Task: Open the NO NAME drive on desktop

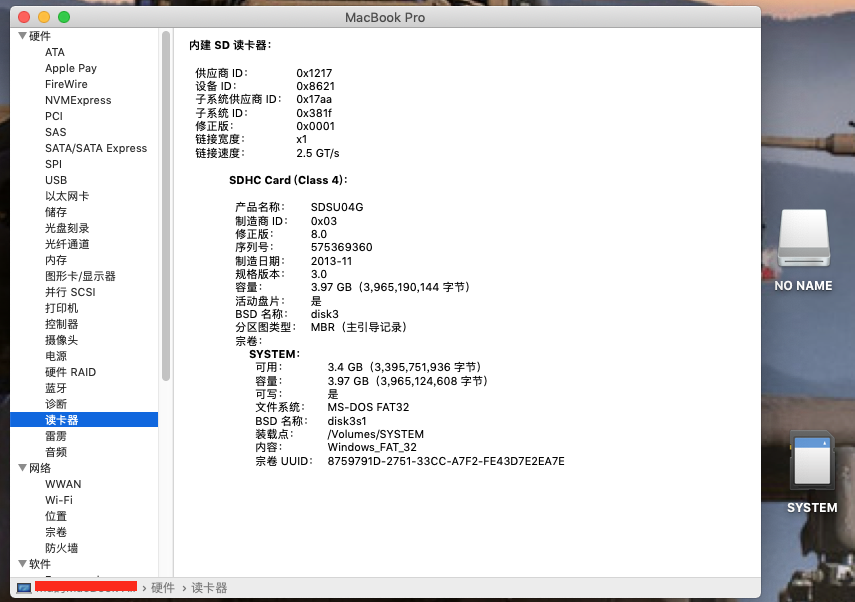Action: [803, 240]
